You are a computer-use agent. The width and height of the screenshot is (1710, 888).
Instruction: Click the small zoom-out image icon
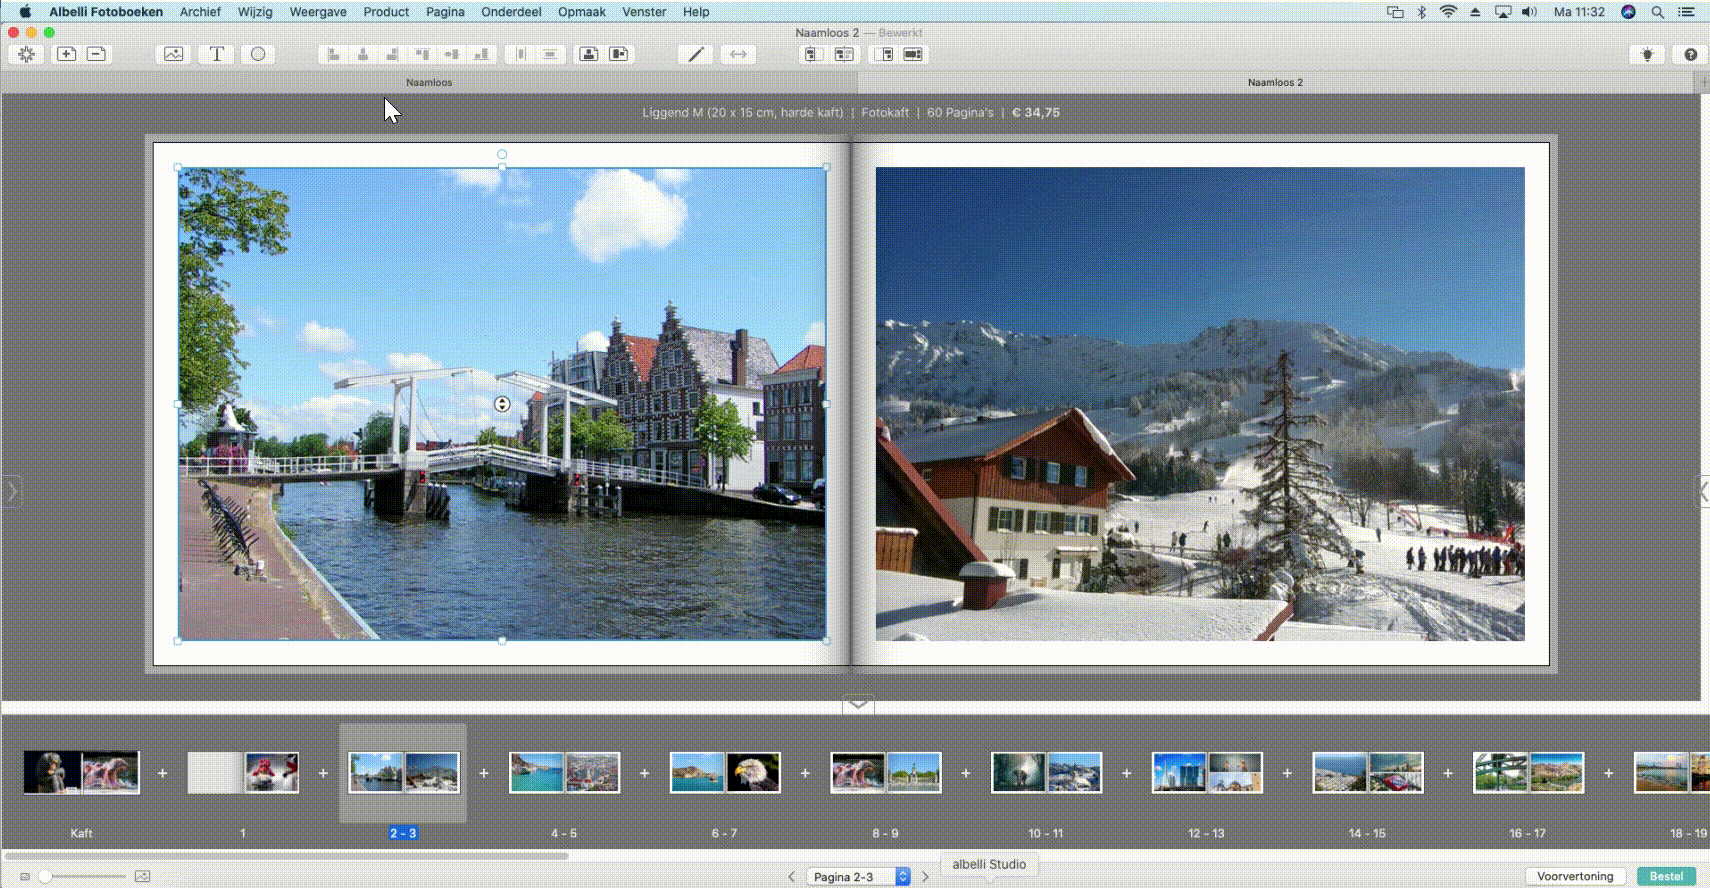pyautogui.click(x=25, y=877)
